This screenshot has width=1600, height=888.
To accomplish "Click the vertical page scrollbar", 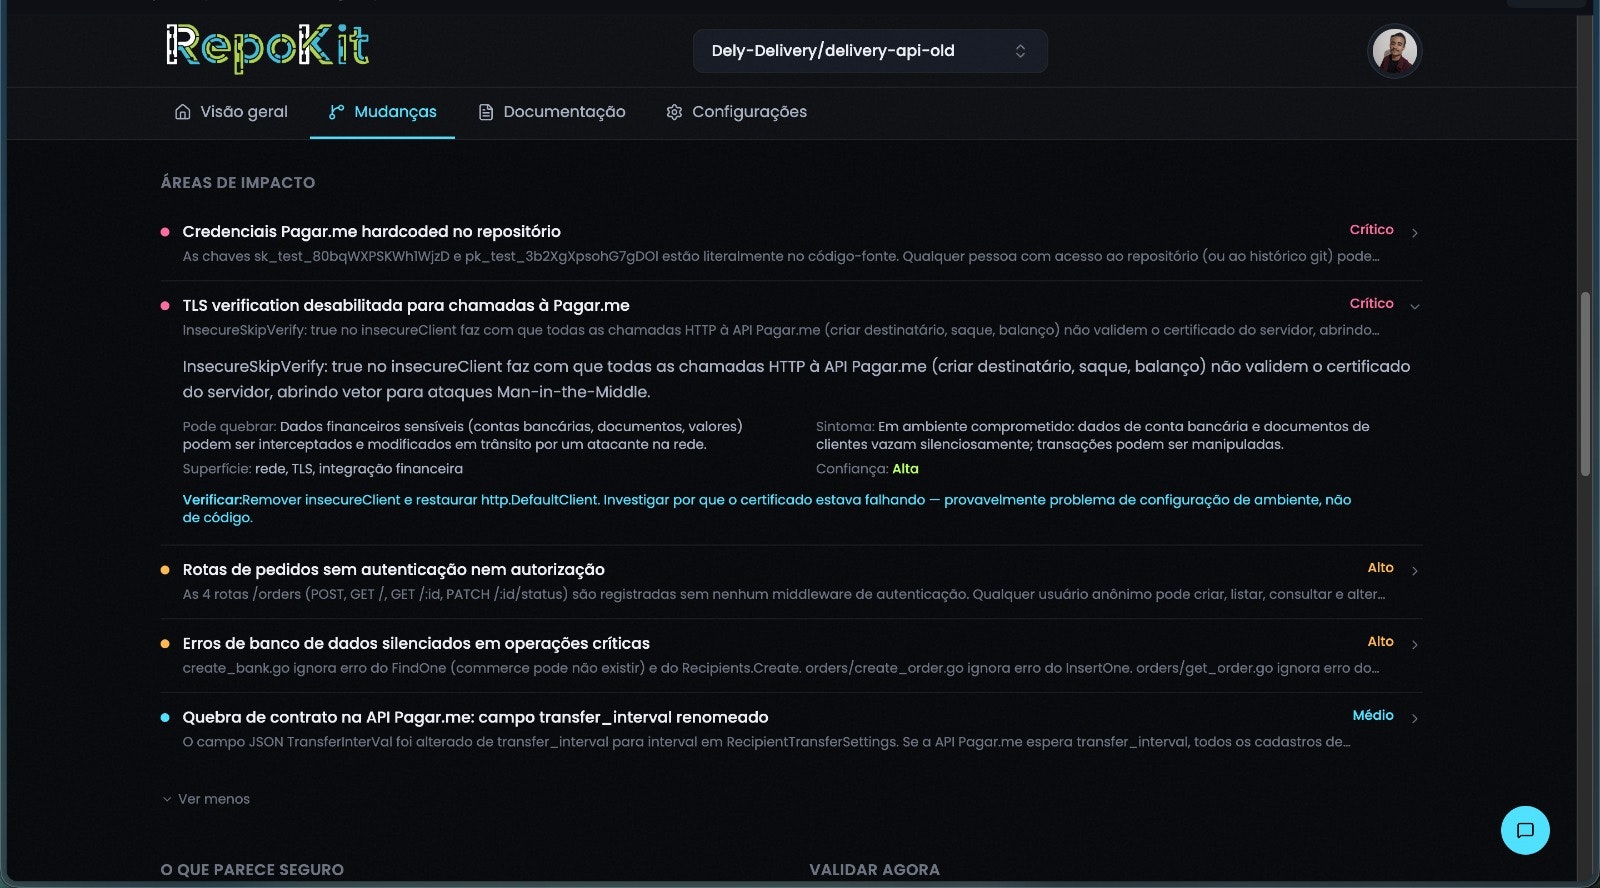I will coord(1585,384).
